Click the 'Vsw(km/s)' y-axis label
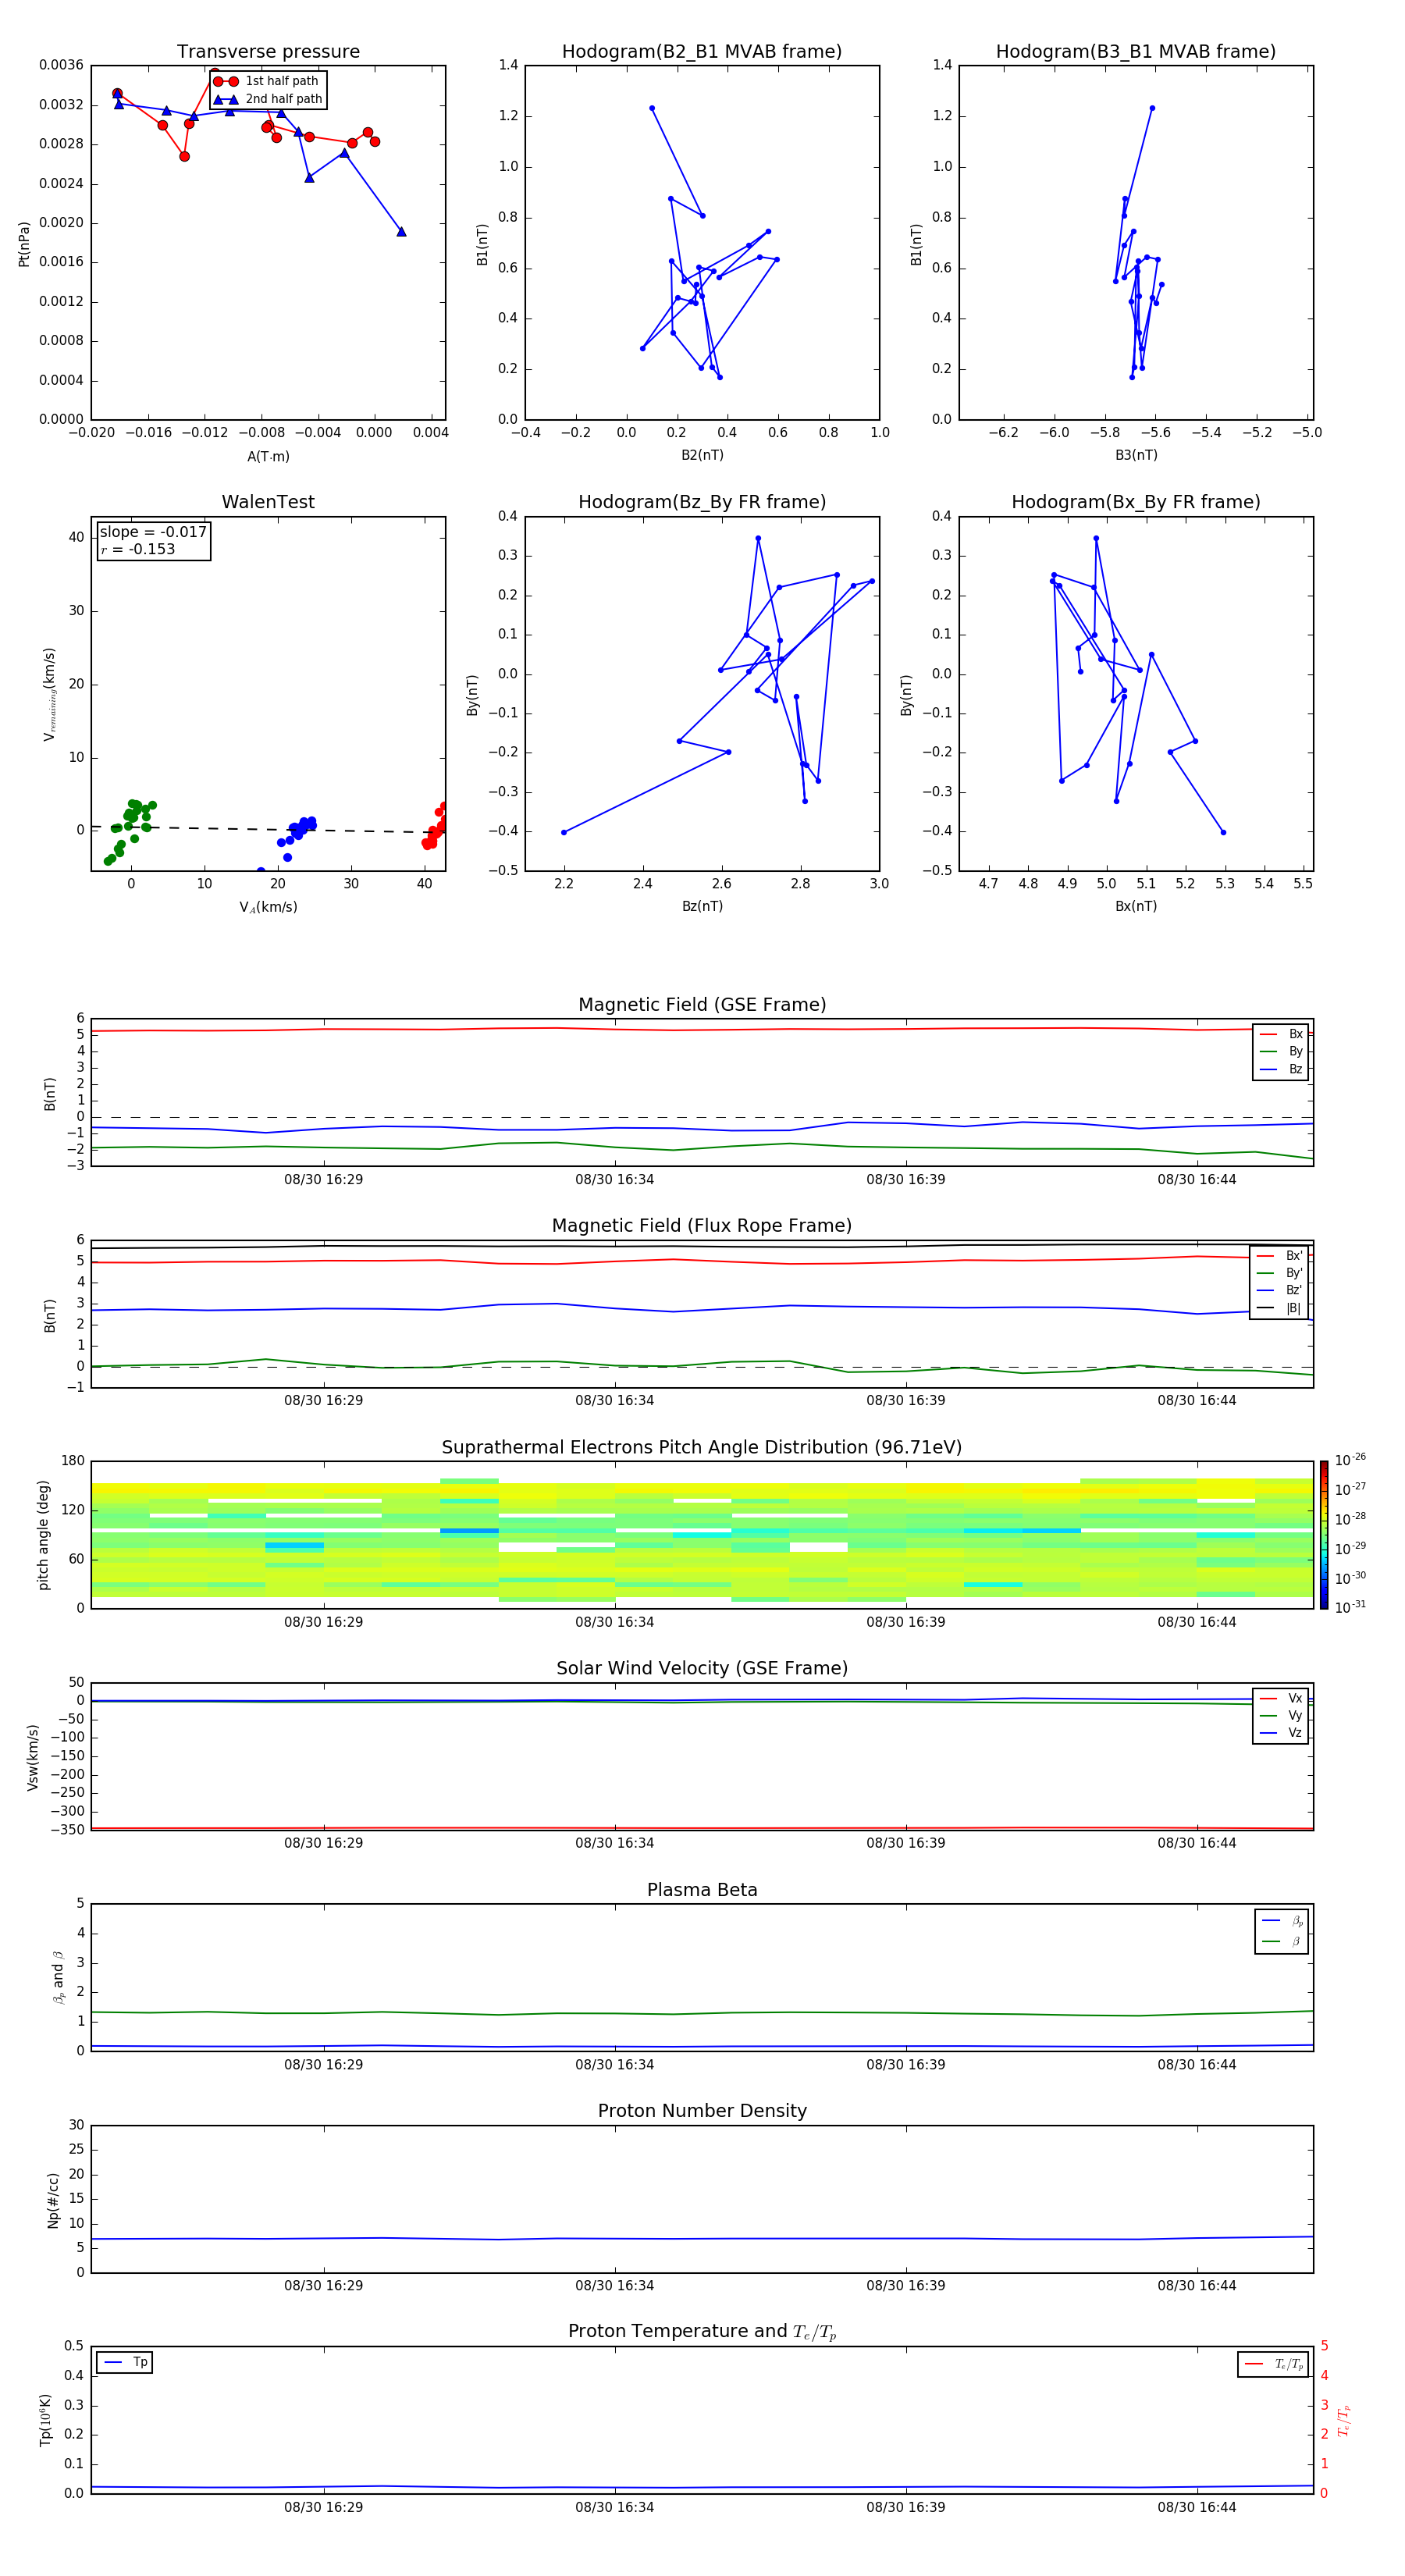Screen dimensions: 1405x2576 (33, 1757)
